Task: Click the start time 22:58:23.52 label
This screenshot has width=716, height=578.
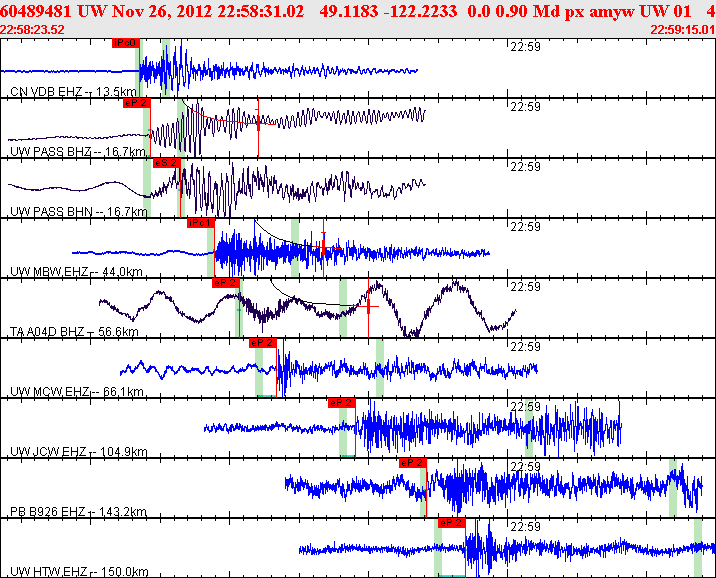Action: click(x=32, y=30)
